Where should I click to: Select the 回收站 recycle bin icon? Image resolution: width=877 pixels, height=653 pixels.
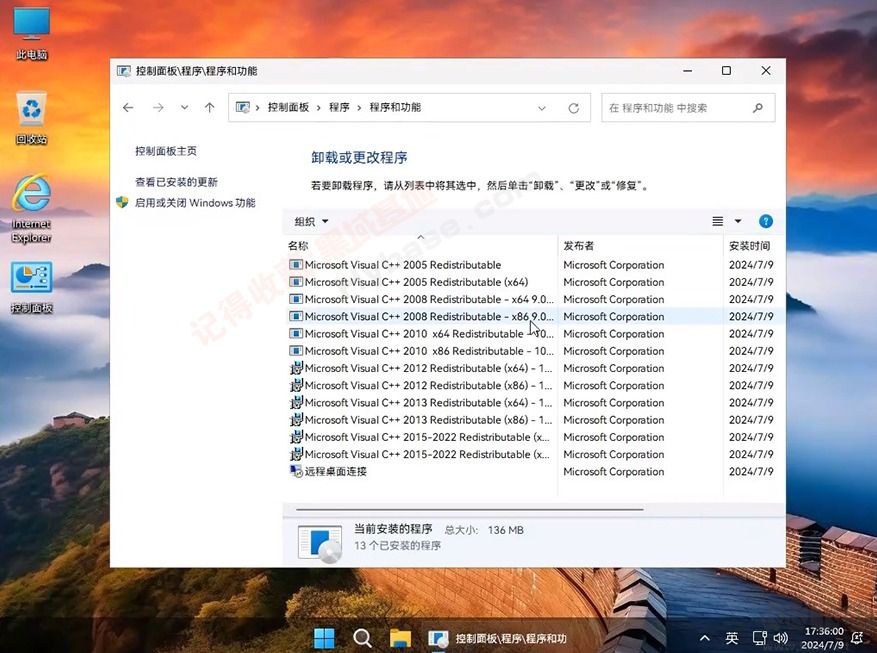pyautogui.click(x=31, y=118)
